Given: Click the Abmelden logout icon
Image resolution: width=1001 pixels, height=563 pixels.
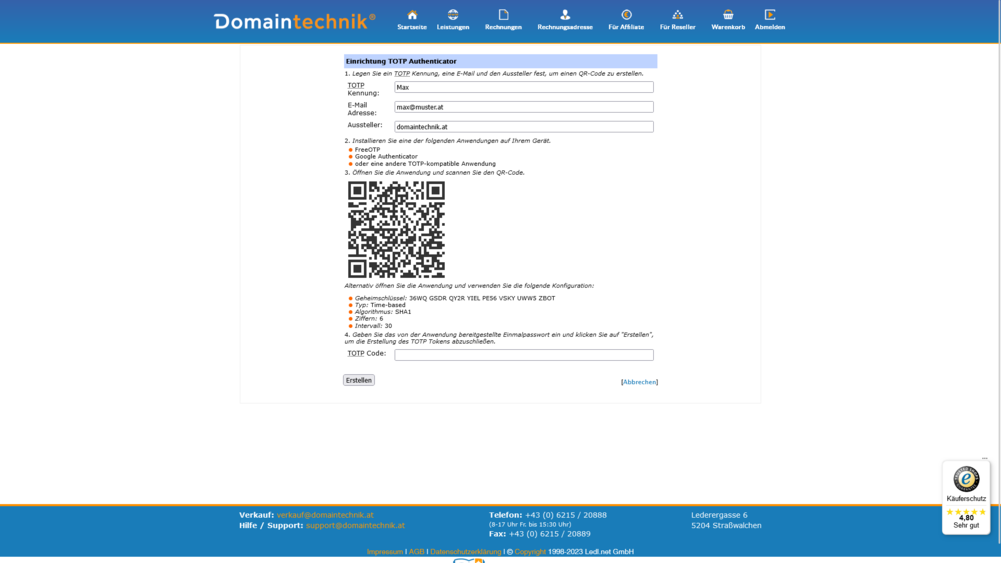Looking at the screenshot, I should point(770,15).
